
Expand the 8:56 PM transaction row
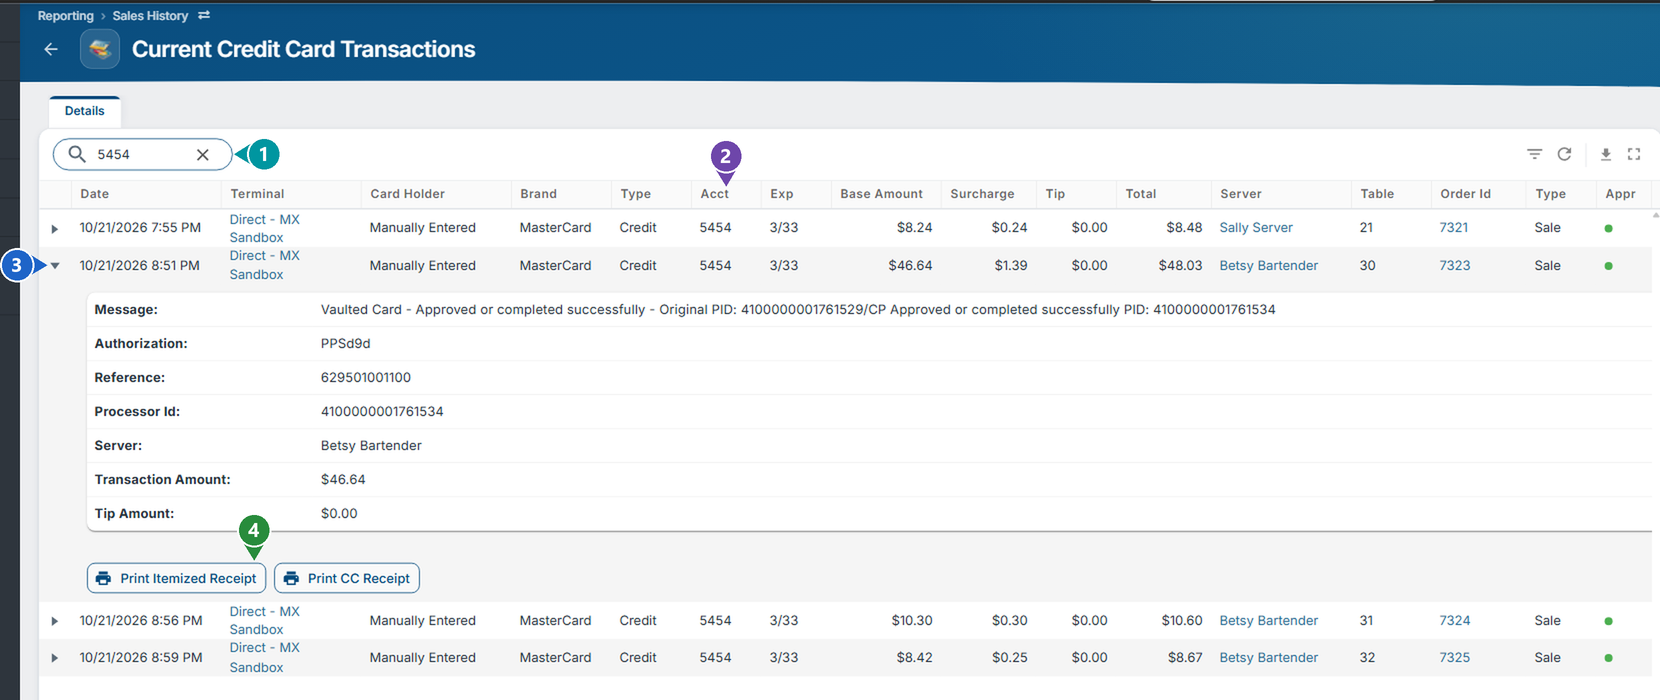55,621
